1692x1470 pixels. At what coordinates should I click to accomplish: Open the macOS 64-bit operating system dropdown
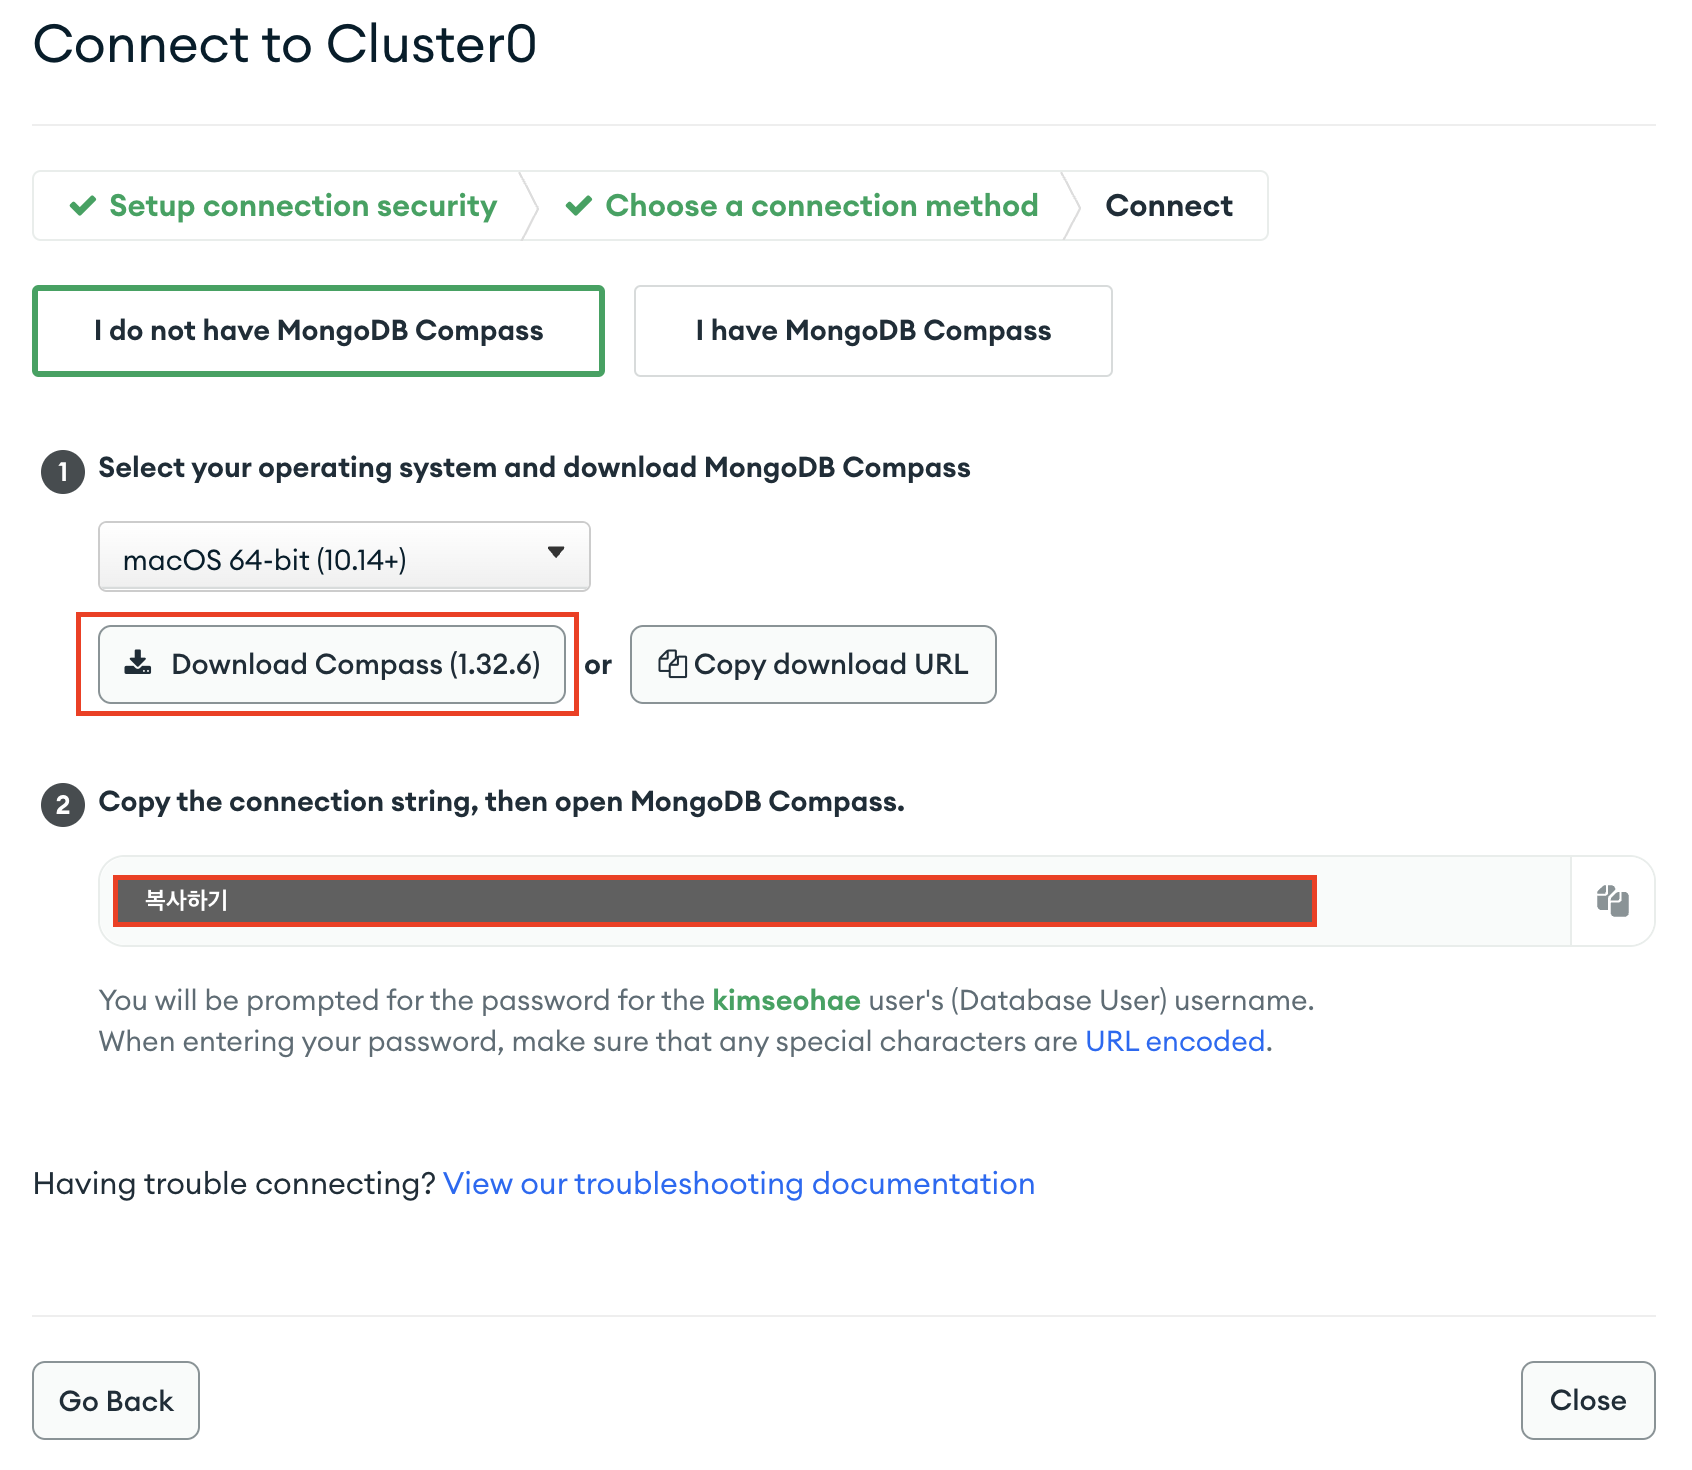click(344, 557)
